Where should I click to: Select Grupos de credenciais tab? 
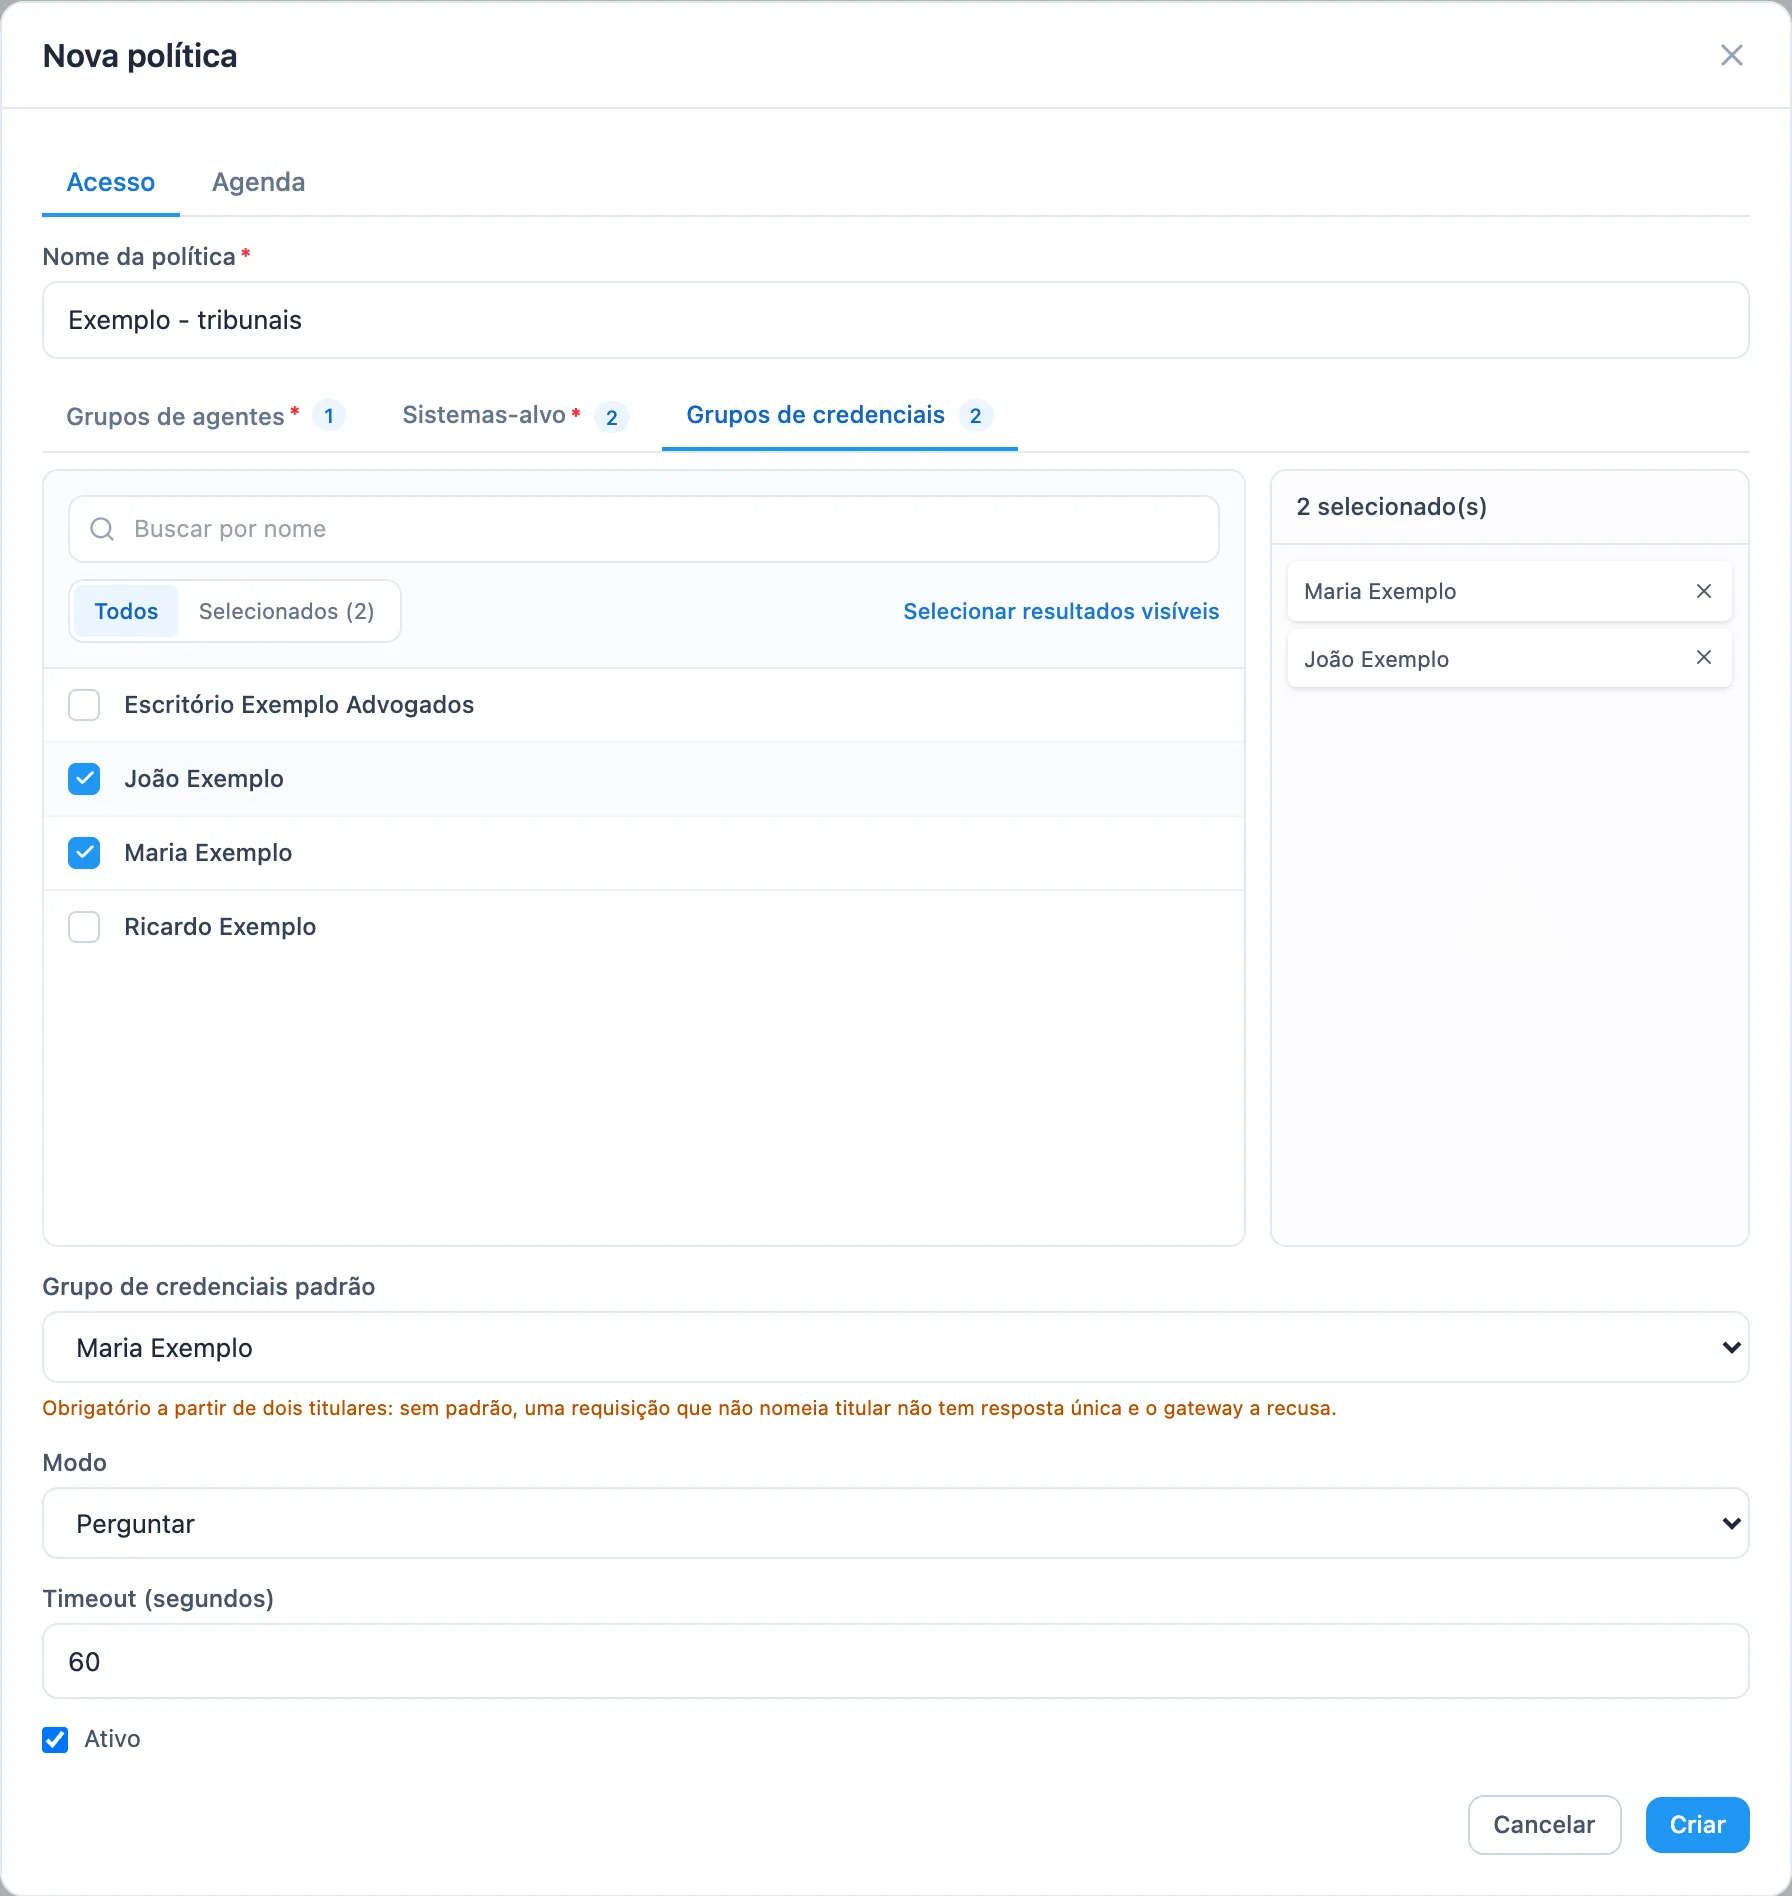pos(839,416)
